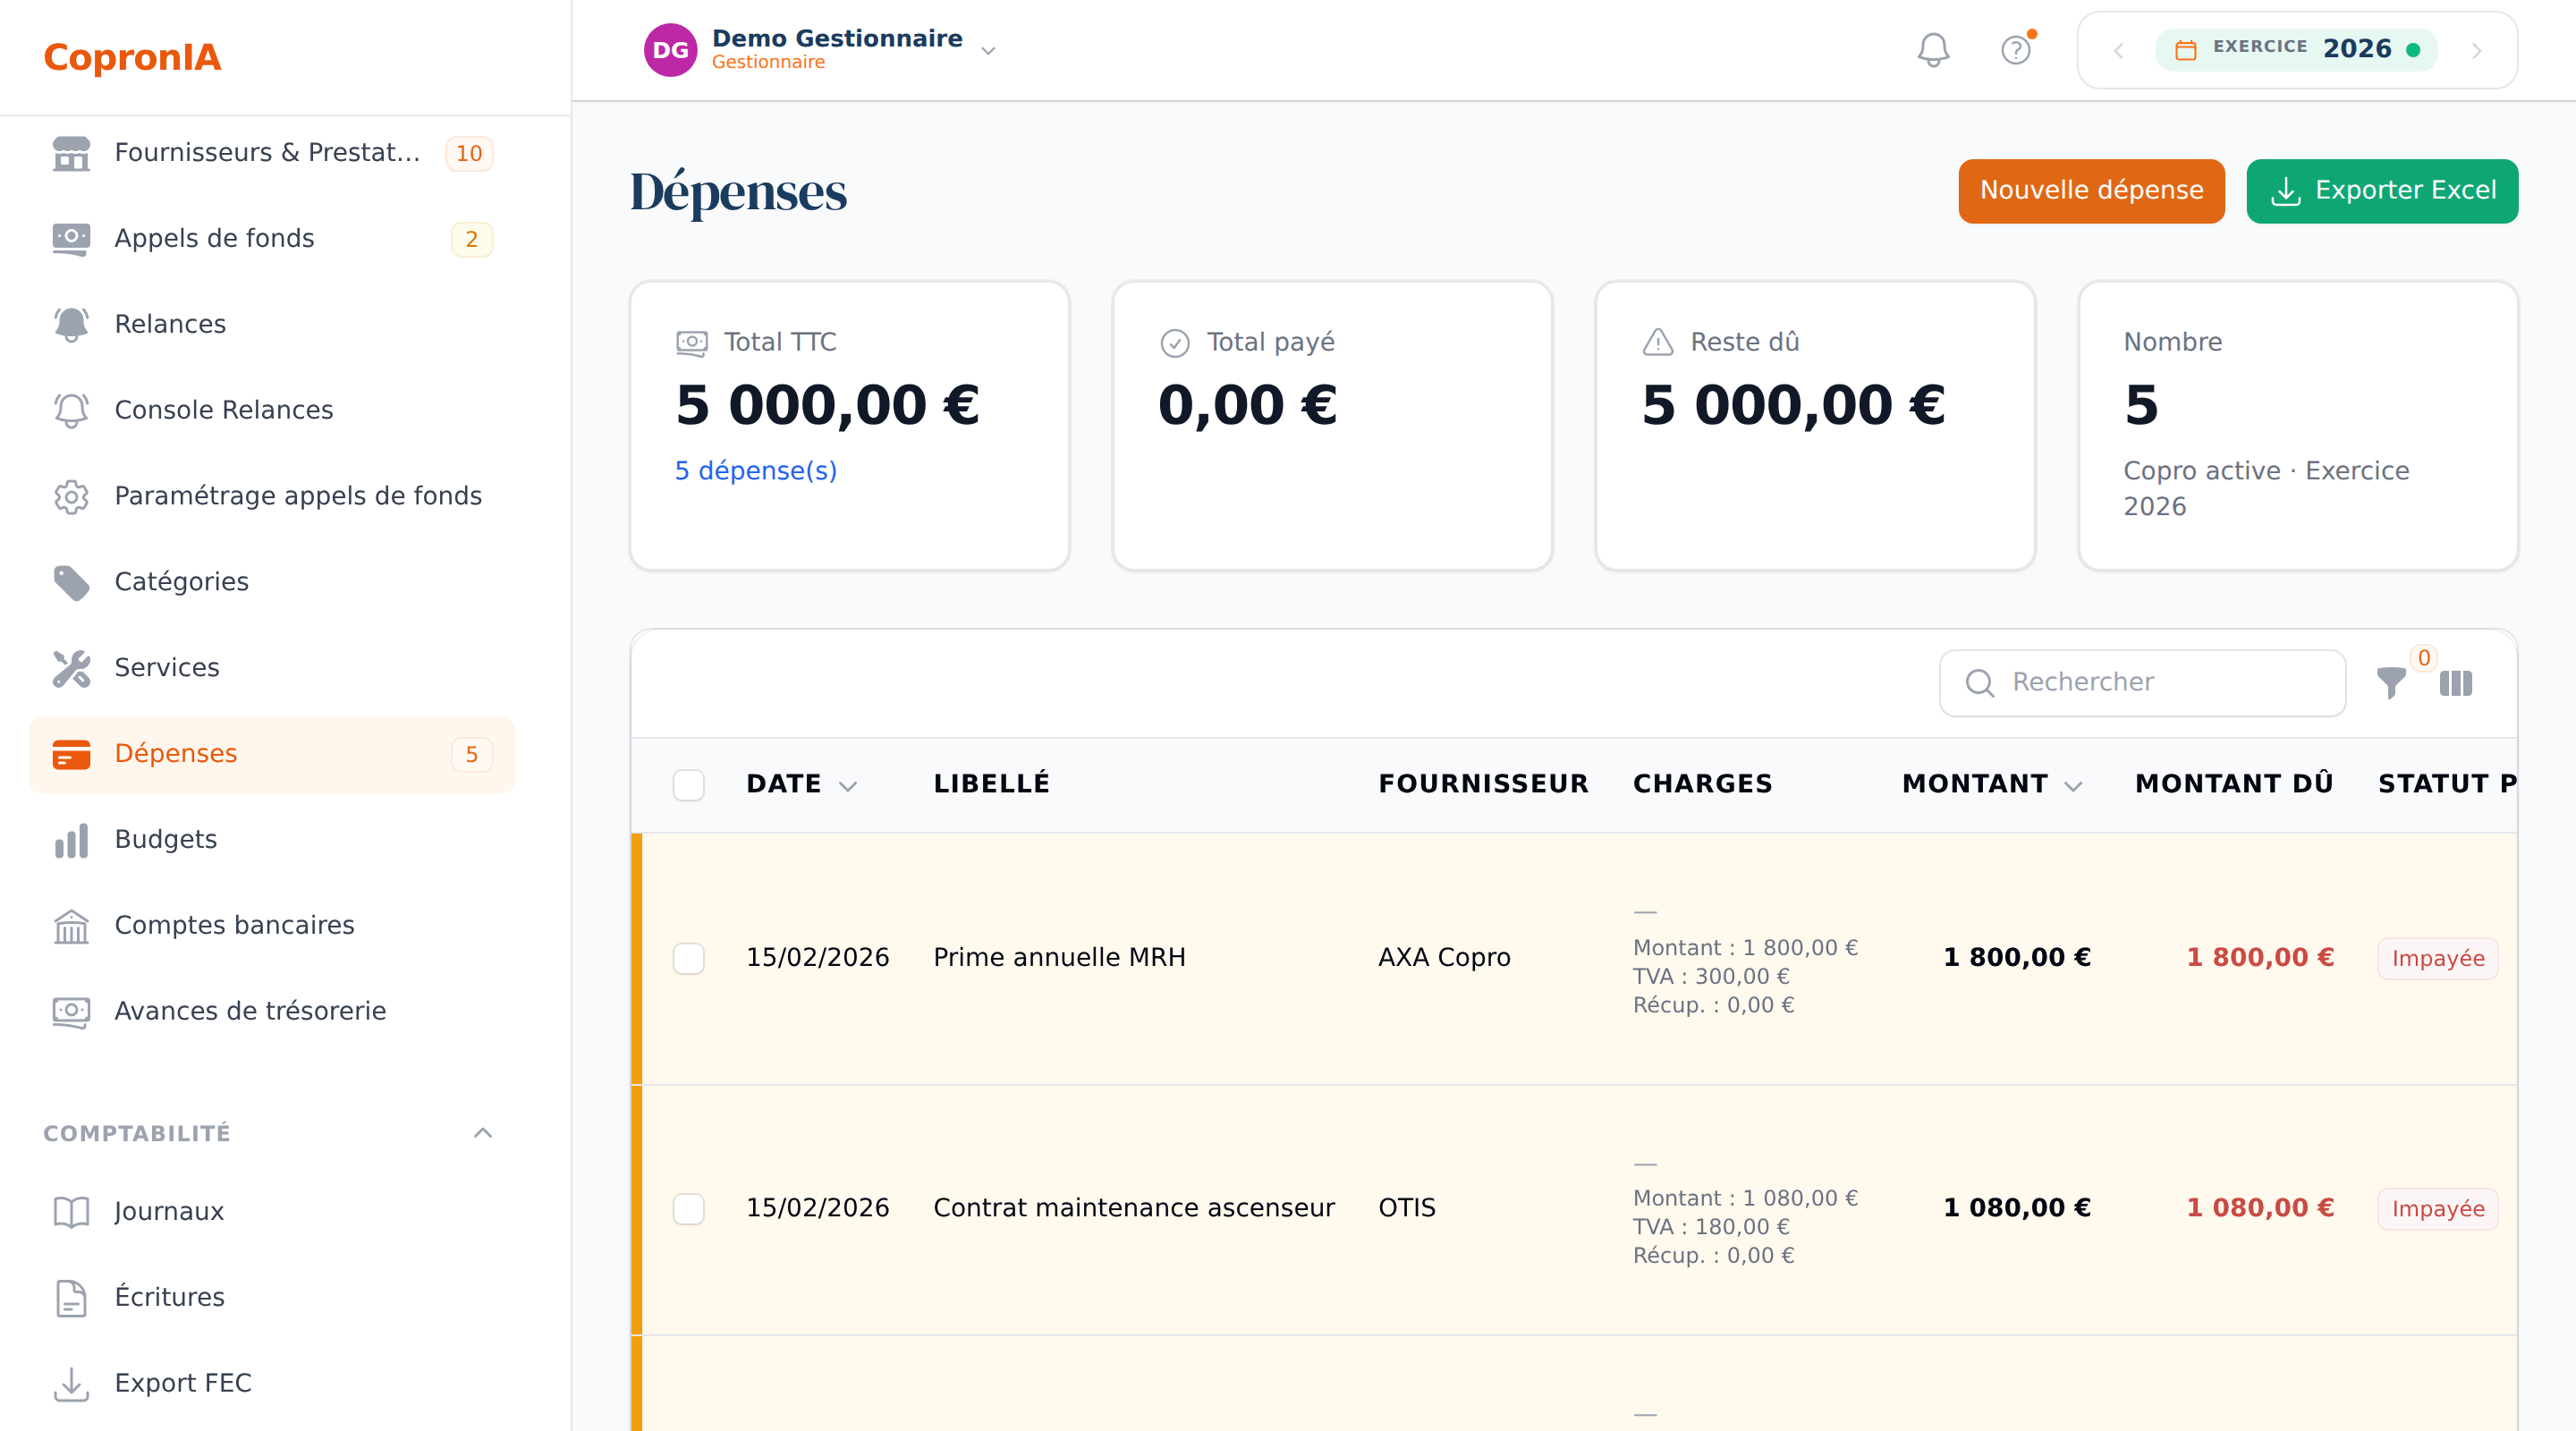Collapse the Comptabilité section
2576x1431 pixels.
pyautogui.click(x=483, y=1133)
